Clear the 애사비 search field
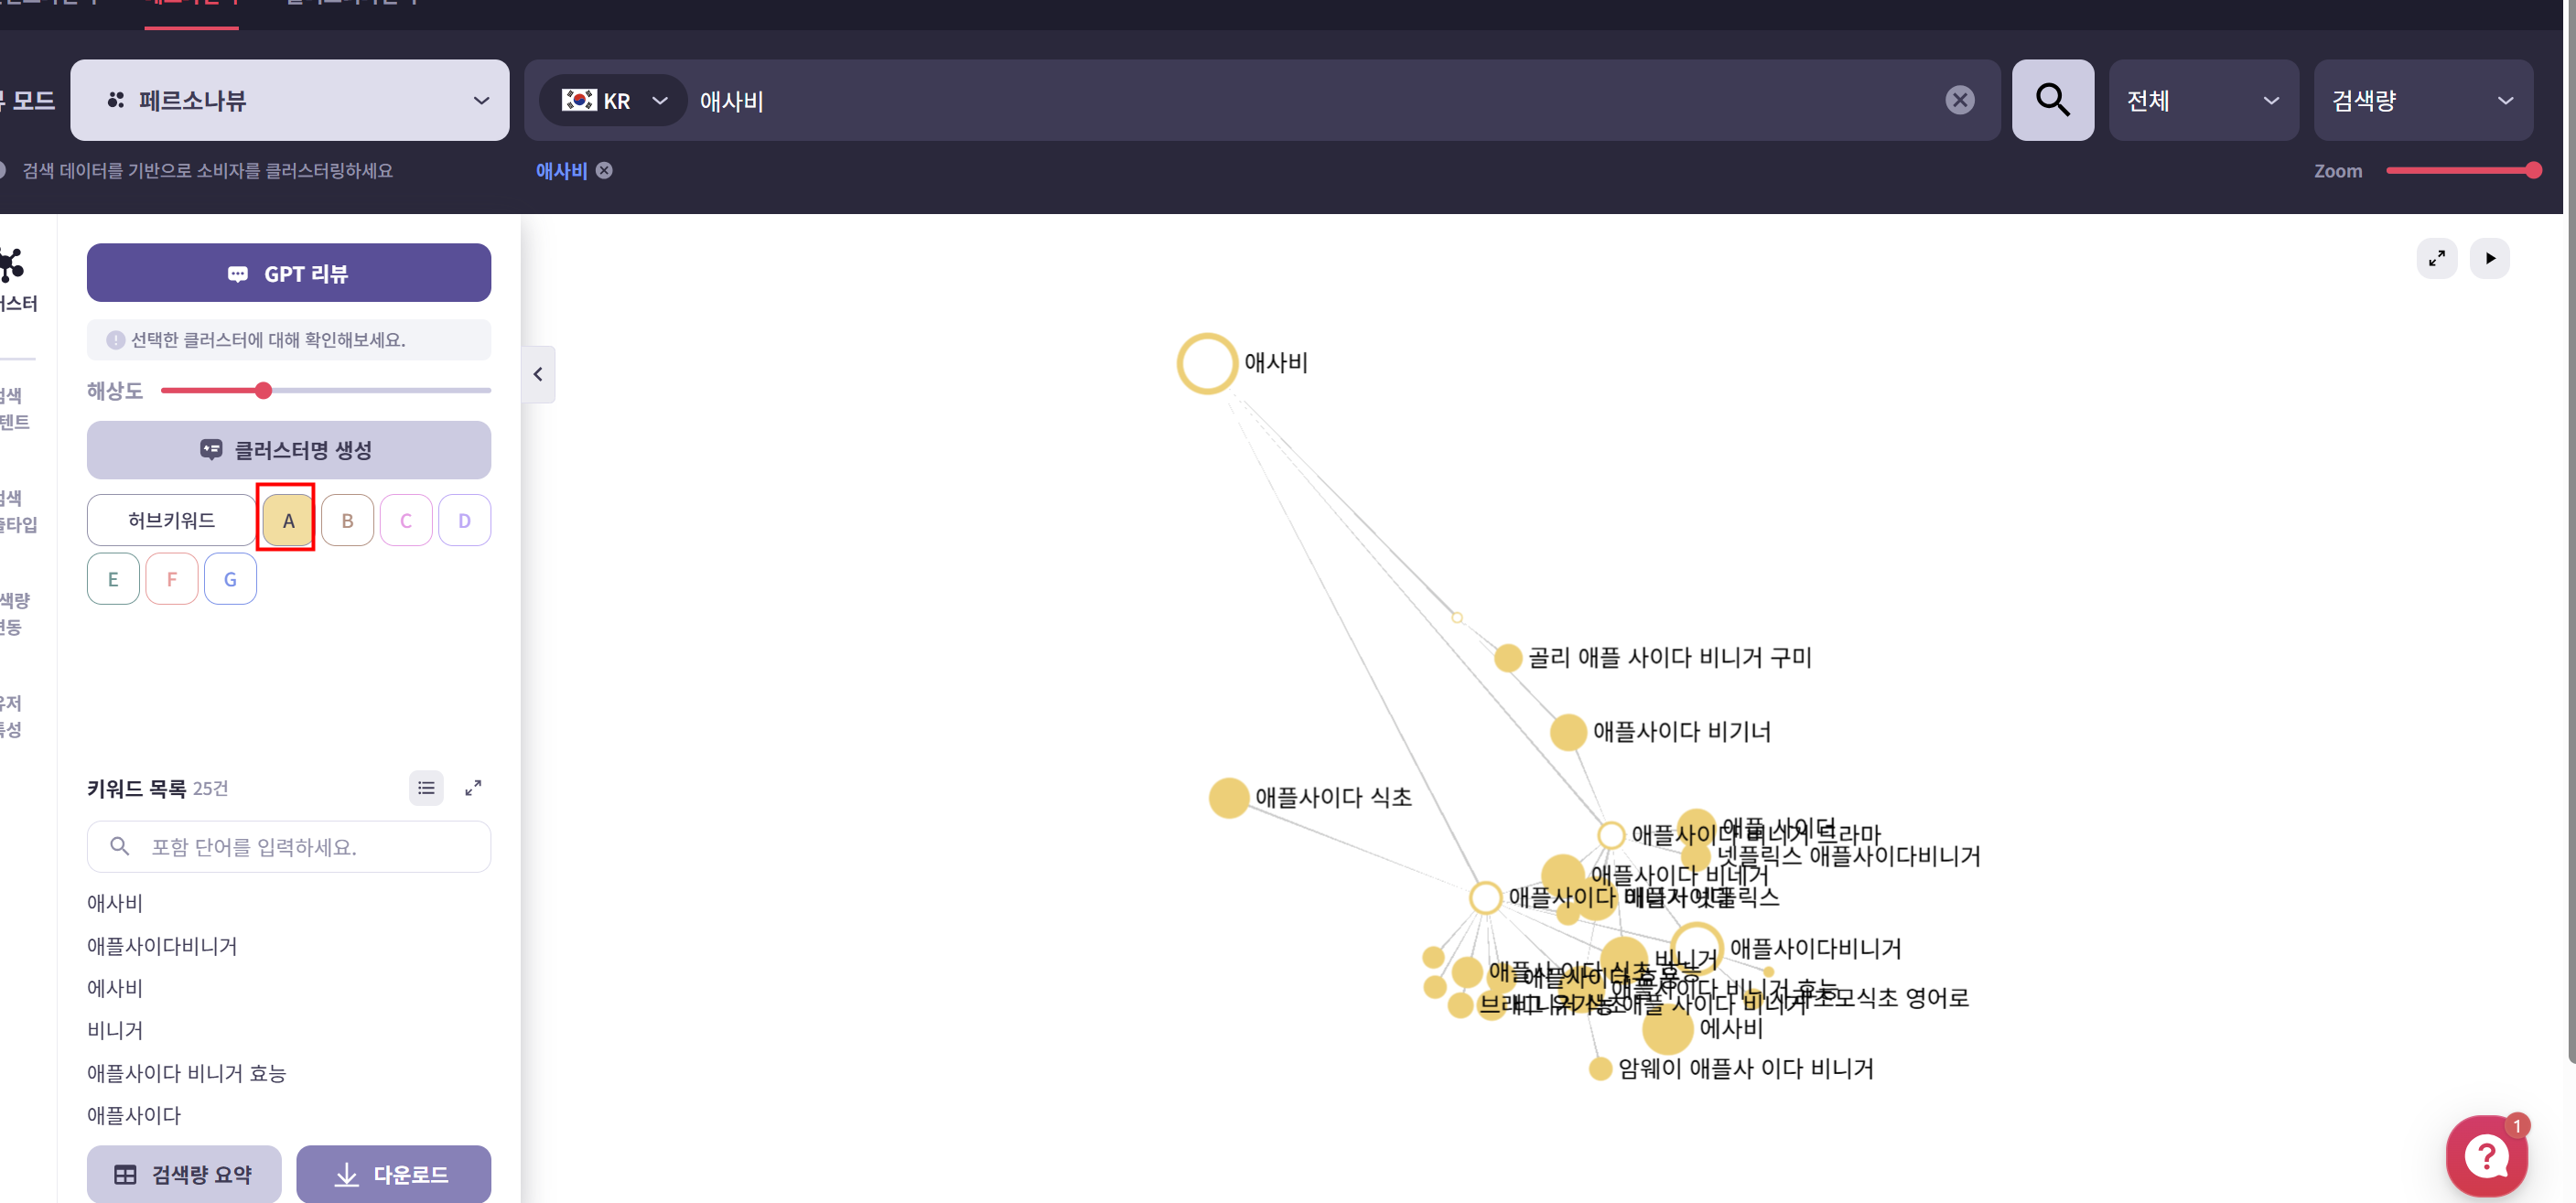Screen dimensions: 2576x1203 1959,100
